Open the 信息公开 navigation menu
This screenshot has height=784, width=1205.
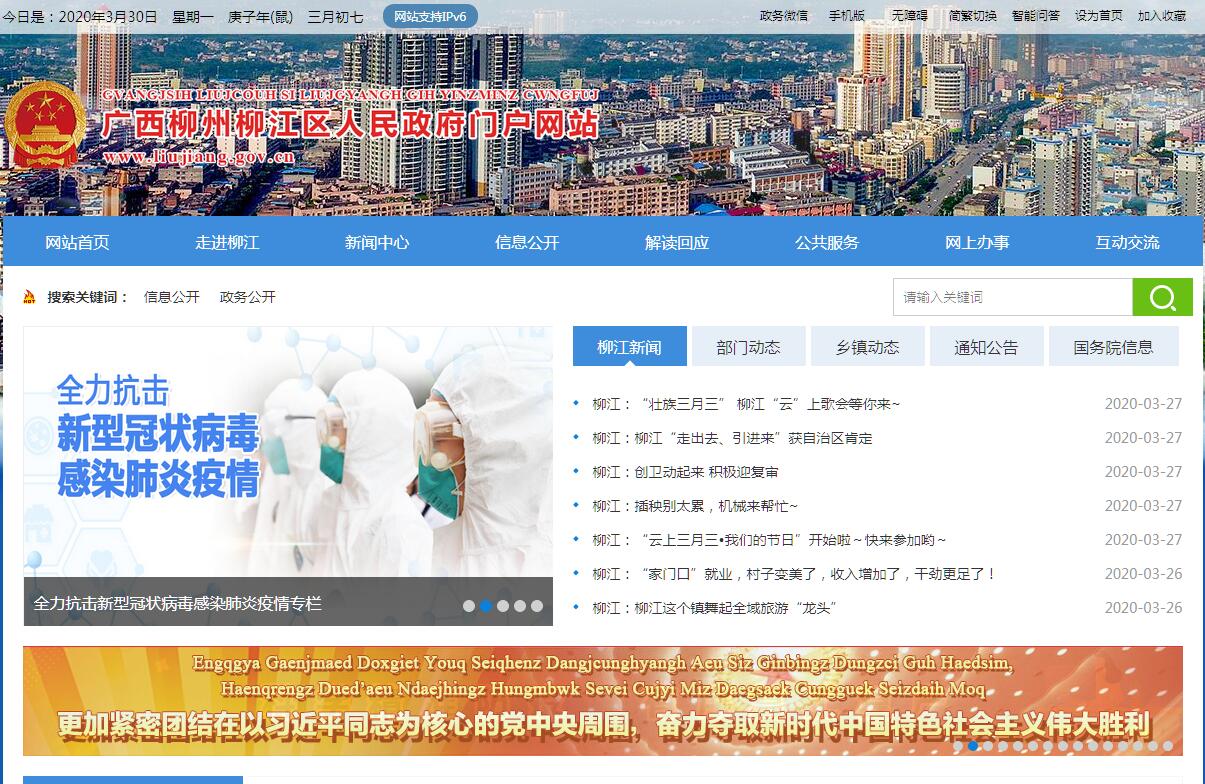coord(527,243)
